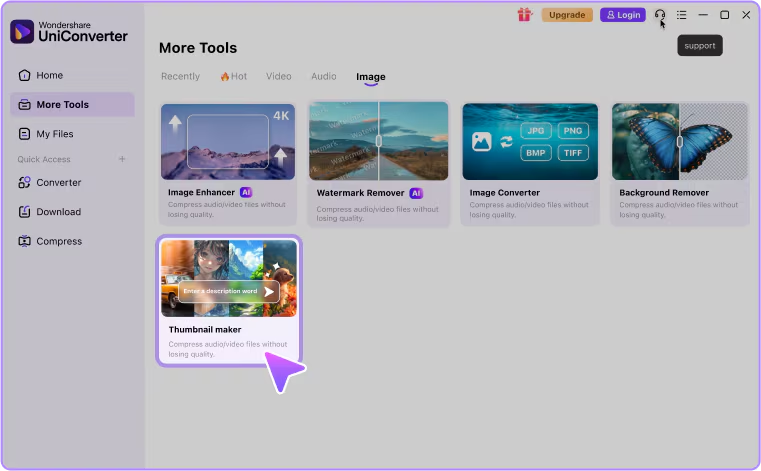
Task: Click the 'Watermark Remover' title text
Action: coord(360,193)
